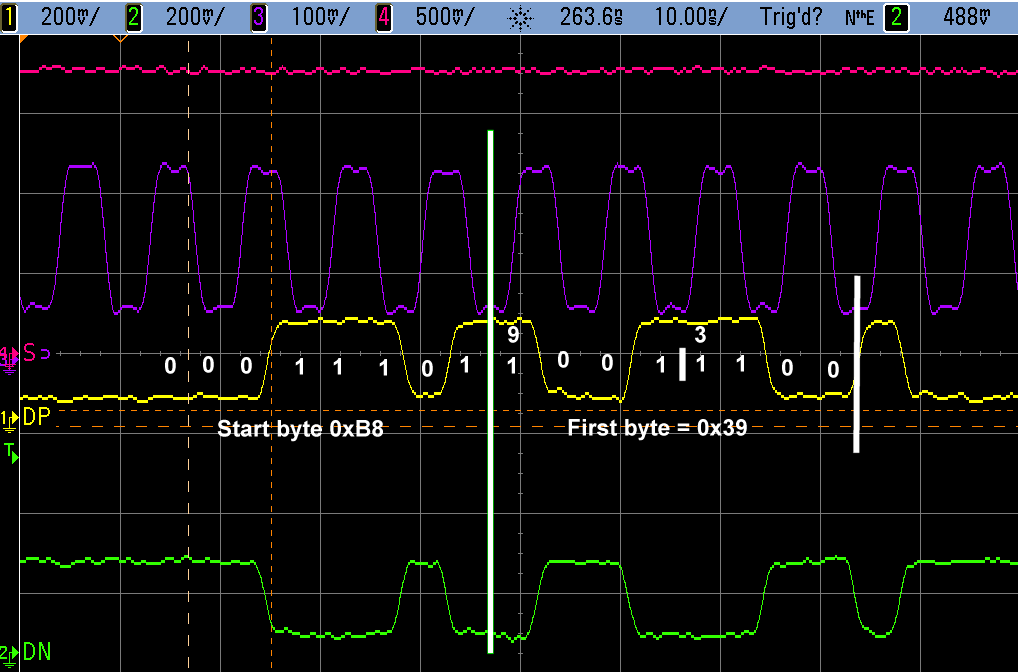Click the 263.6 ns delay readout
The image size is (1018, 672).
coord(587,16)
